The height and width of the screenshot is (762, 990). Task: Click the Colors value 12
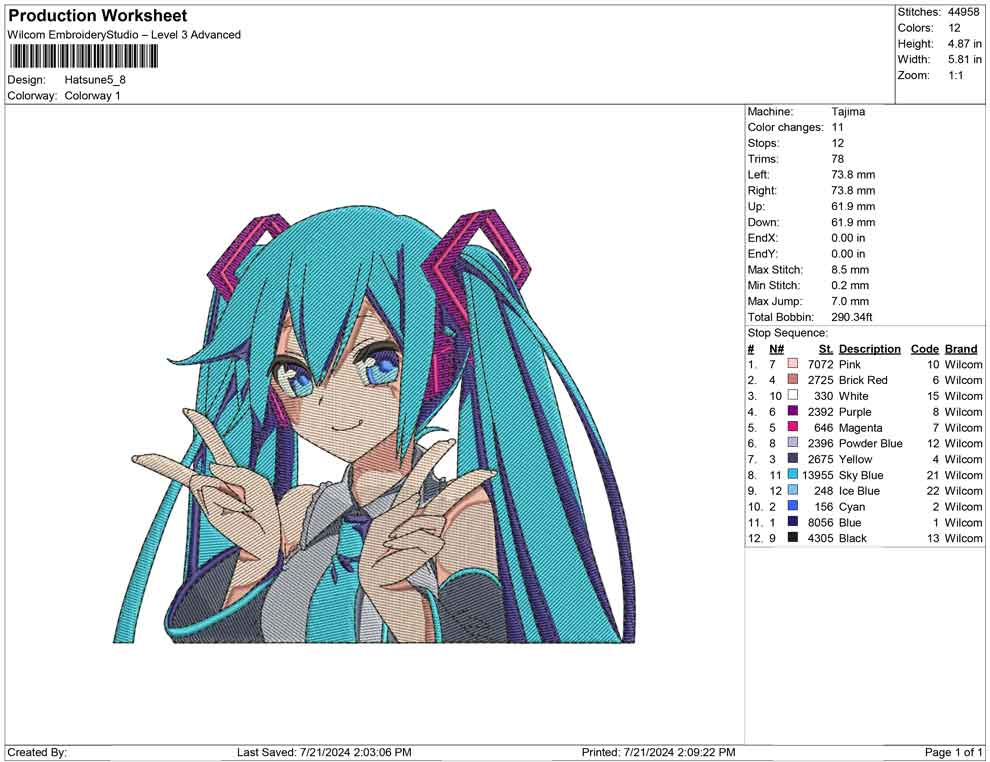(x=954, y=28)
